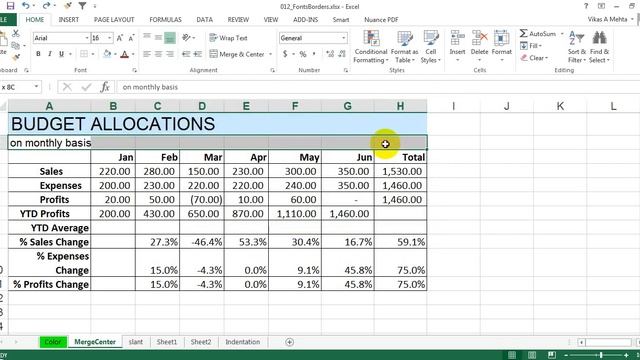Viewport: 640px width, 360px height.
Task: Click the Increase Indent icon
Action: click(198, 54)
